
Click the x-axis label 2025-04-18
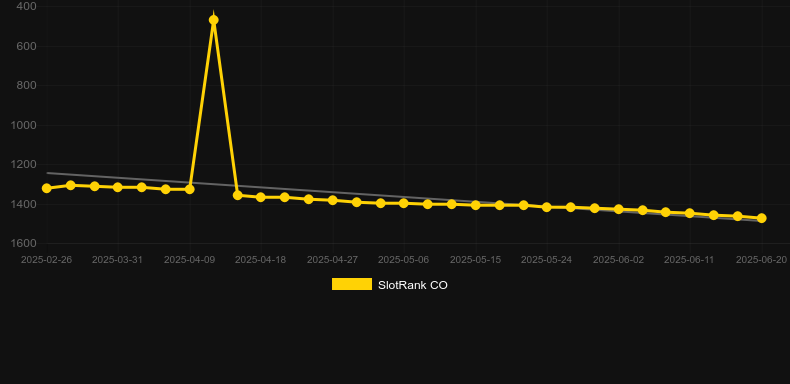tap(261, 260)
